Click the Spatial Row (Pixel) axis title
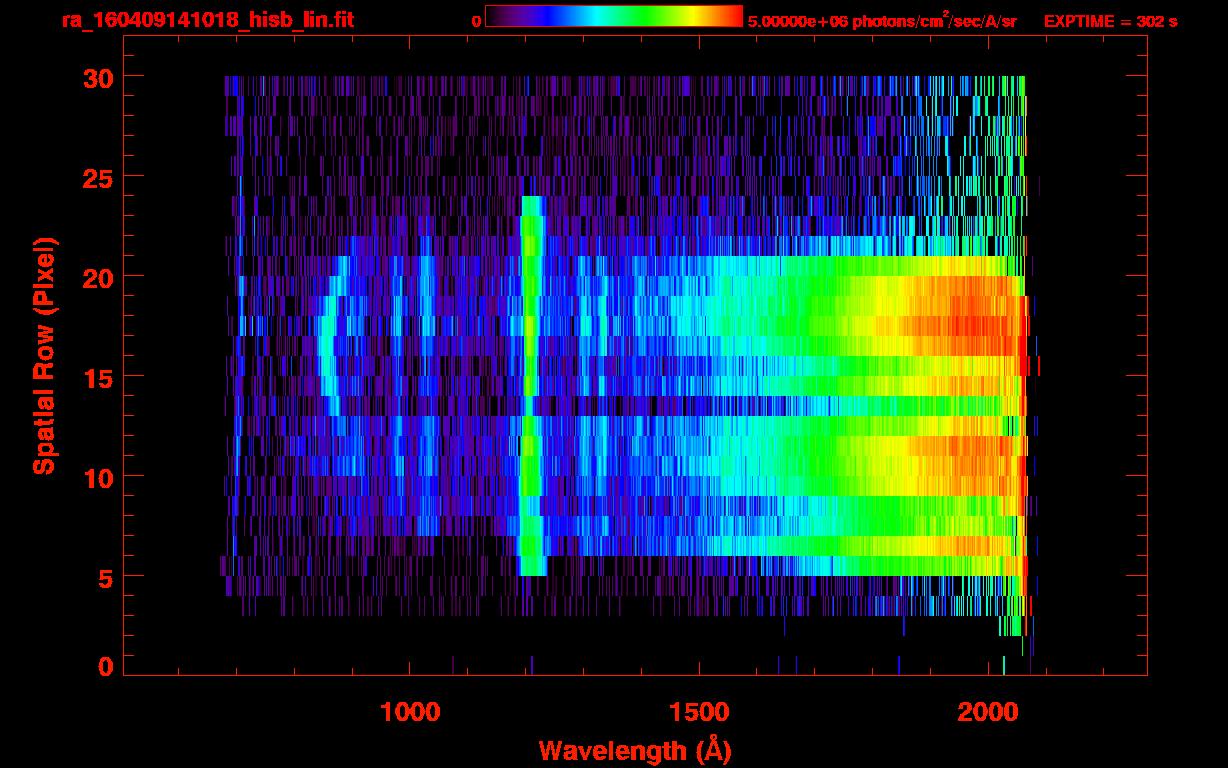The image size is (1228, 768). click(x=44, y=355)
